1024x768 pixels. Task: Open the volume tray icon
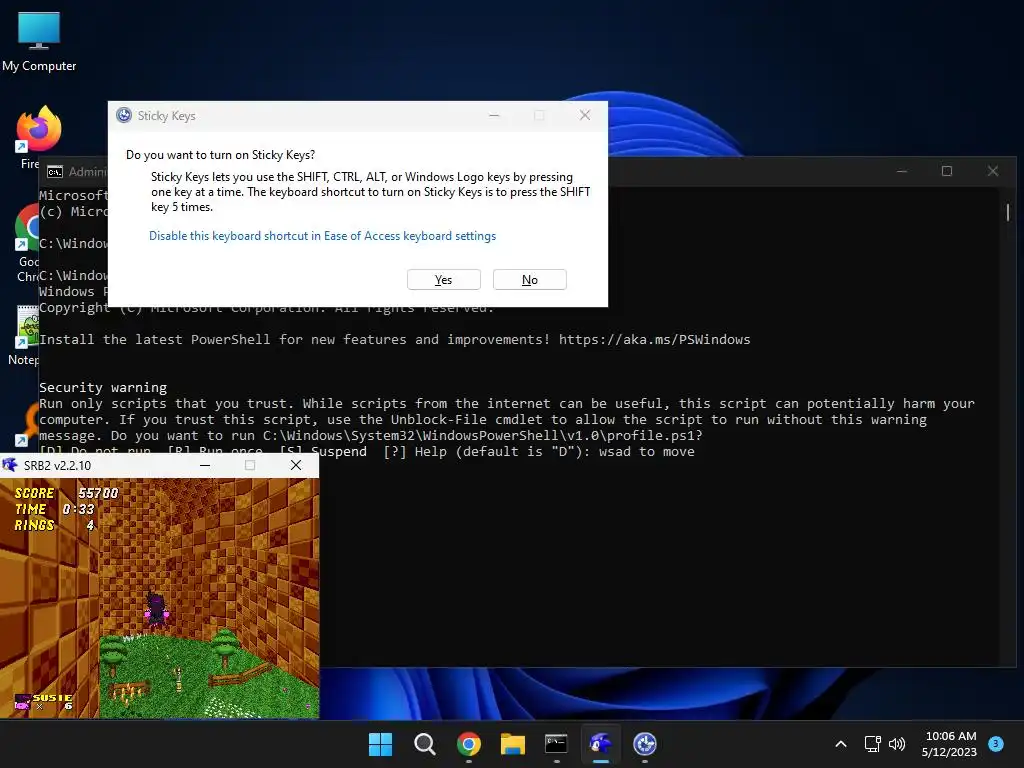(x=897, y=744)
